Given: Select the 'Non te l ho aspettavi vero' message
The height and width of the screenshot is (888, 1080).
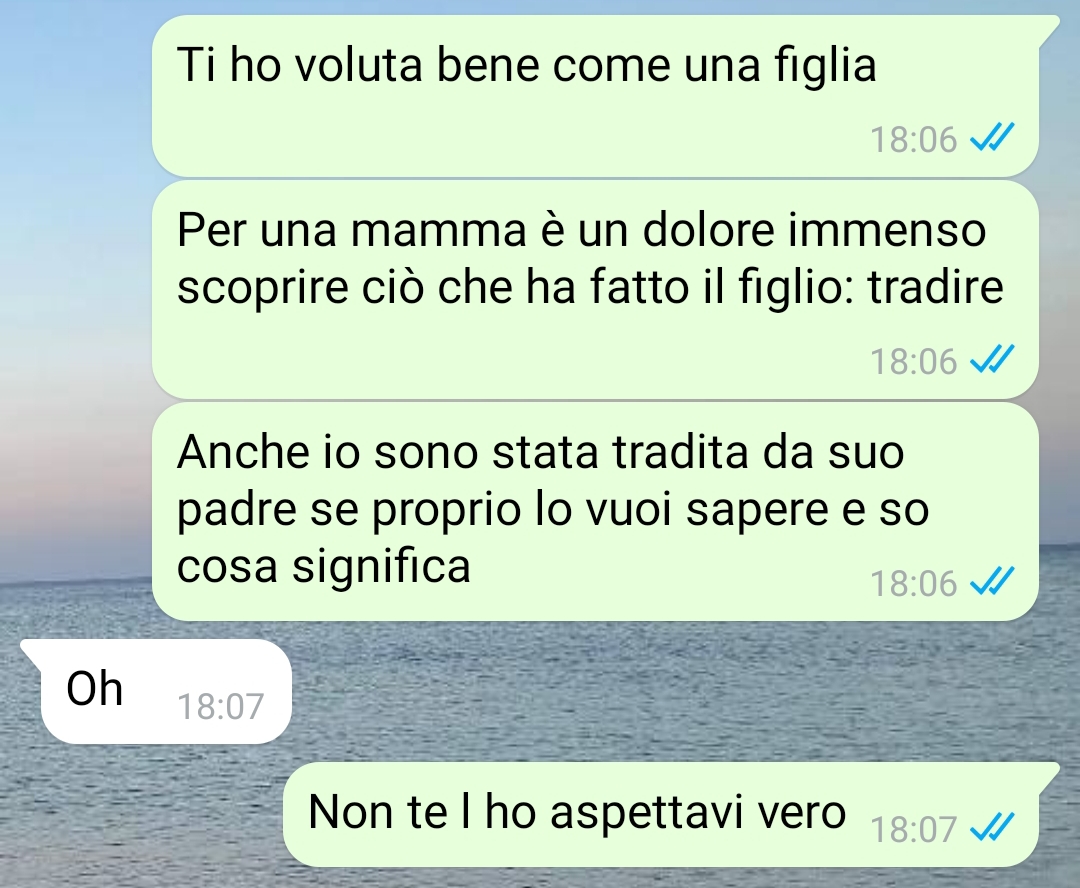Looking at the screenshot, I should pyautogui.click(x=671, y=814).
